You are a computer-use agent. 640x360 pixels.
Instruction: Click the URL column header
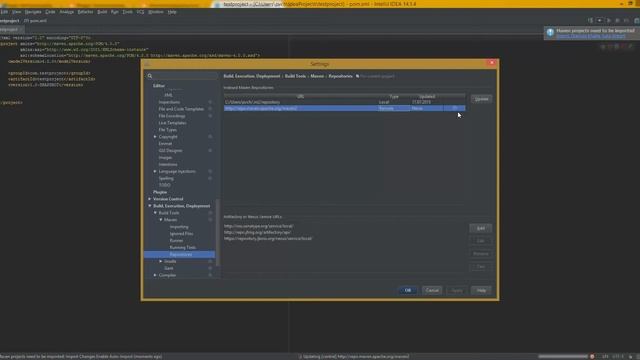tap(300, 96)
